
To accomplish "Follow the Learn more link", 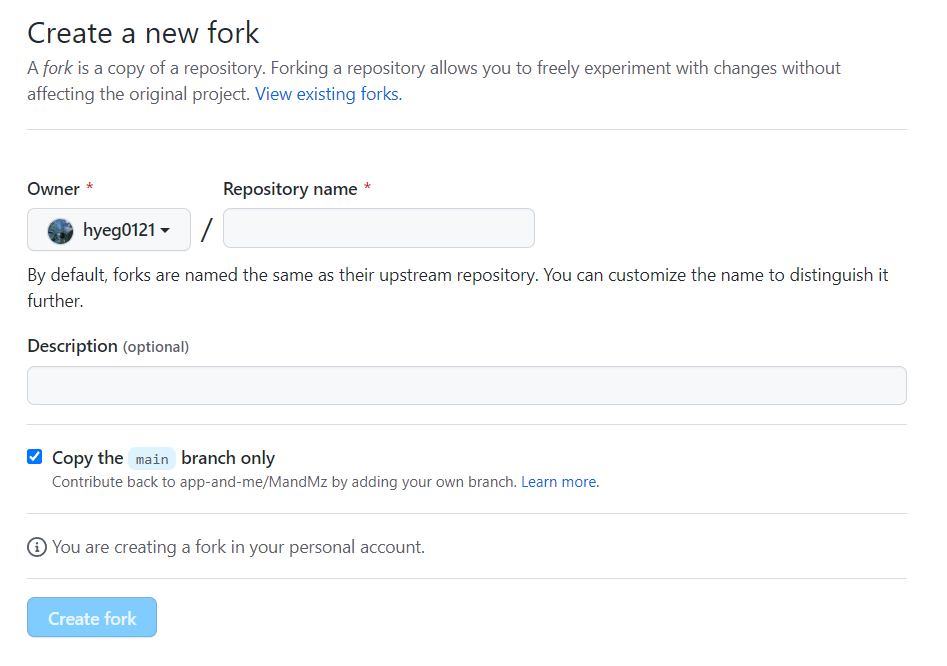I will (x=560, y=482).
